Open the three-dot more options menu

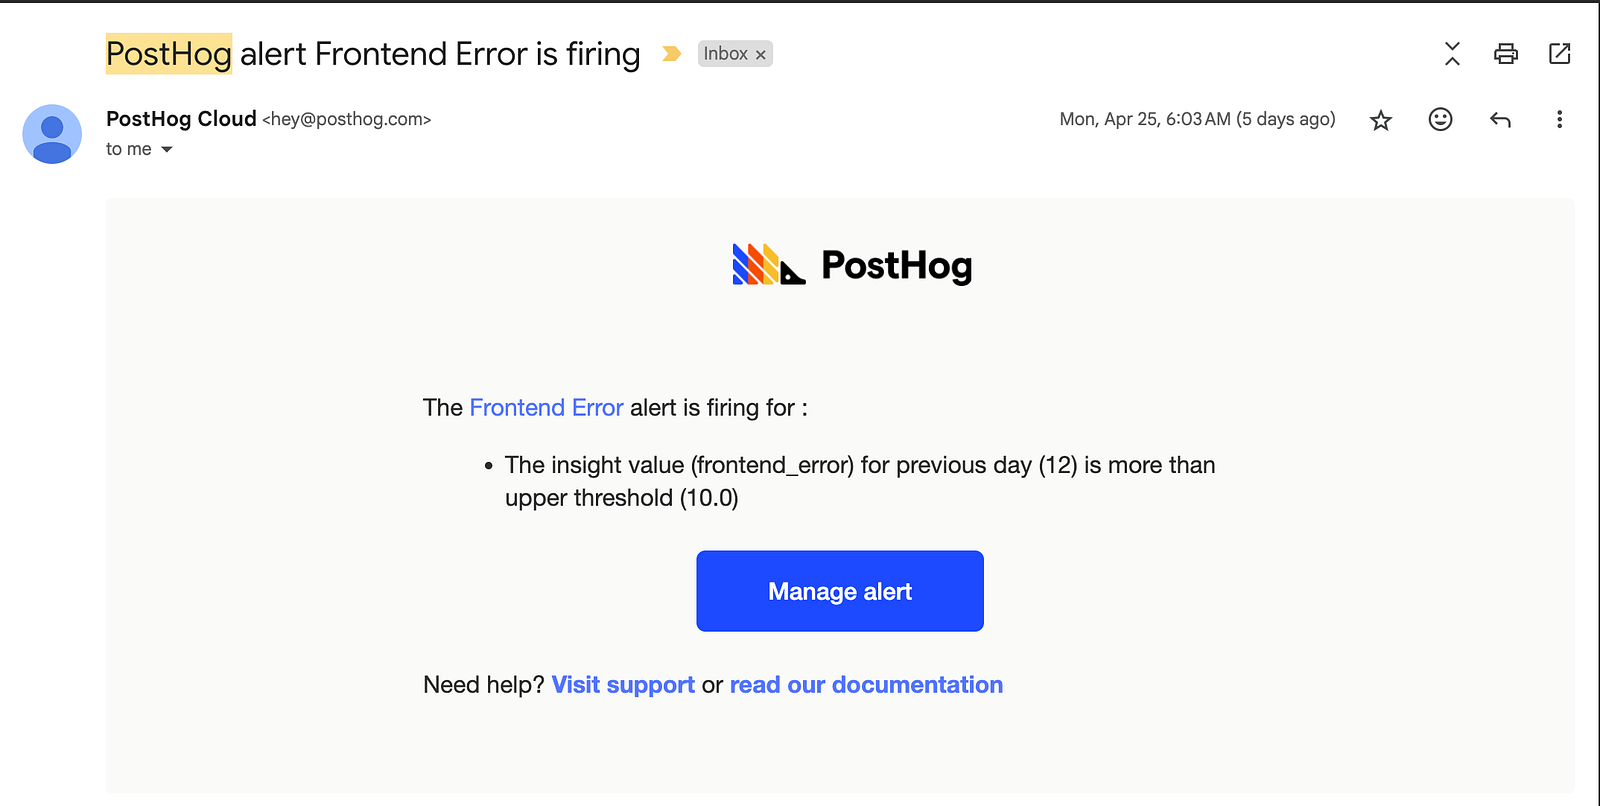[x=1559, y=120]
